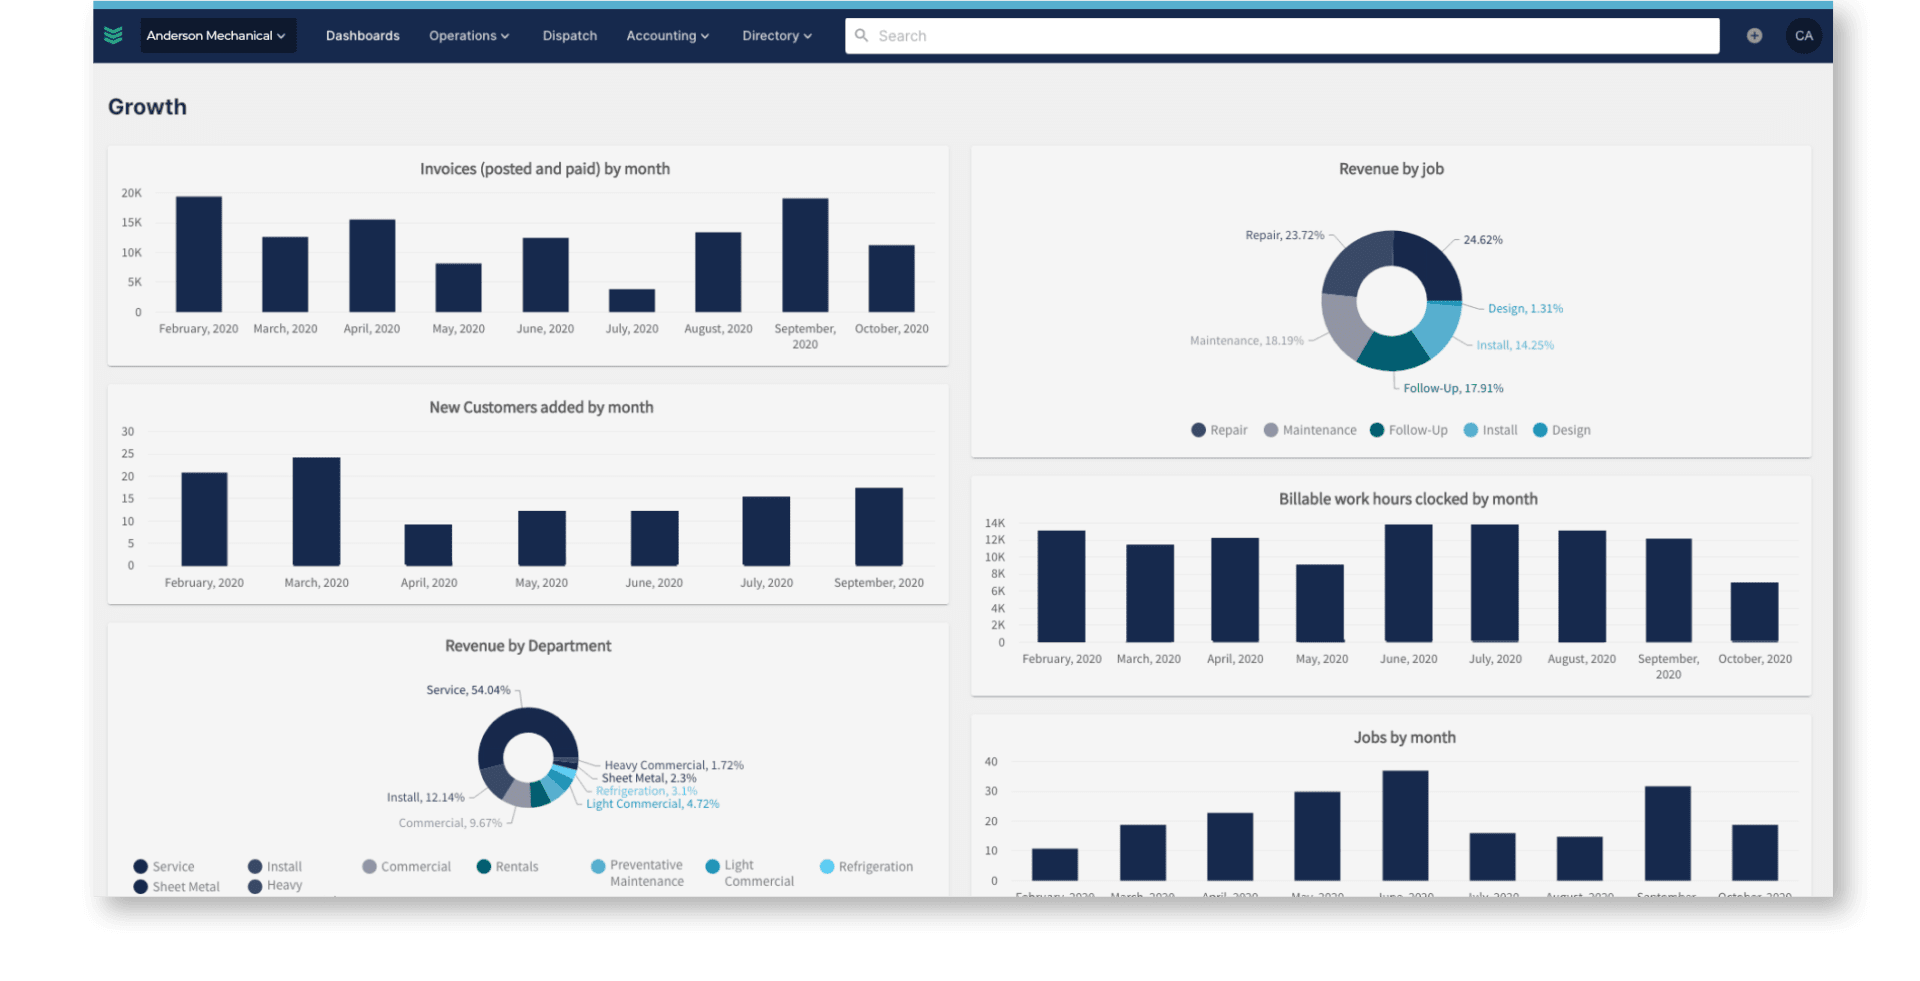Select the Dashboards menu item
1920x981 pixels.
[x=362, y=35]
